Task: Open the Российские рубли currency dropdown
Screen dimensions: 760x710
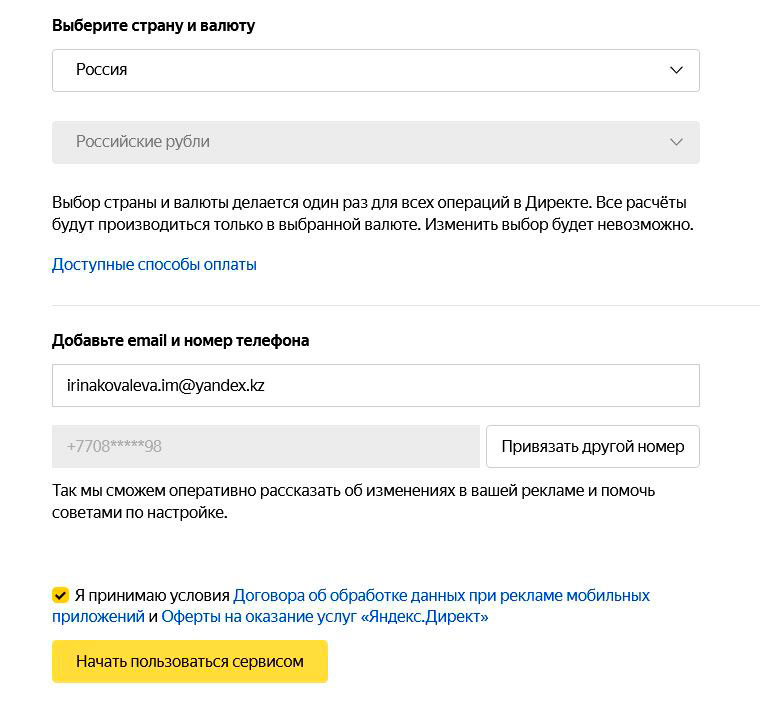Action: tap(376, 142)
